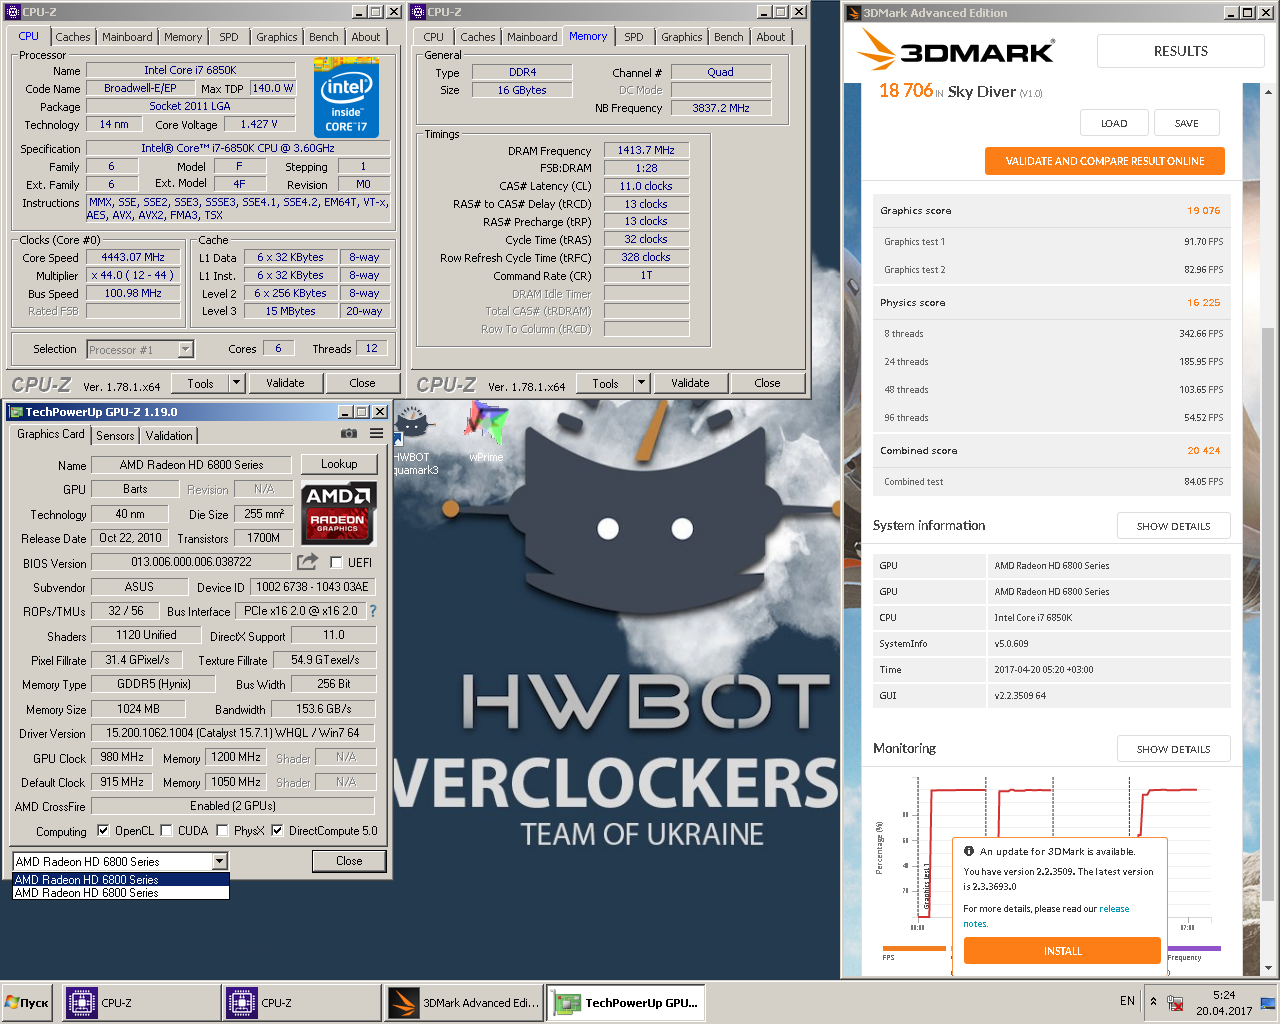Select the second AMD Radeon HD 6800 entry

click(x=121, y=893)
